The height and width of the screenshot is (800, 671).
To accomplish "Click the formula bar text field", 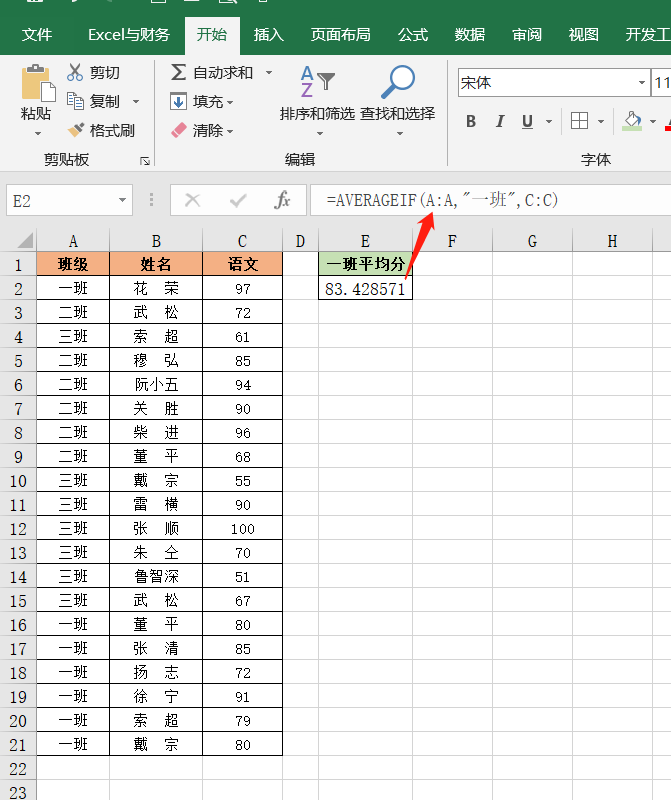I will tap(490, 200).
